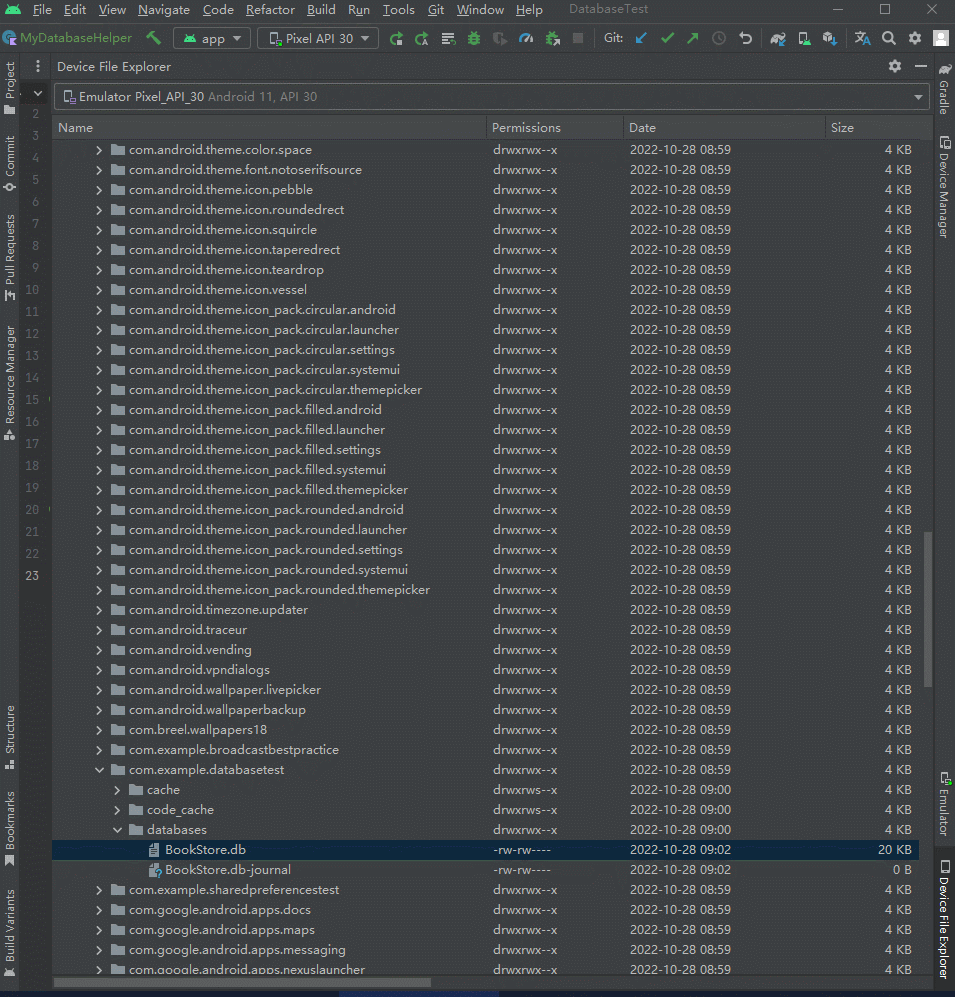This screenshot has height=997, width=955.
Task: Expand the cache folder
Action: point(117,790)
